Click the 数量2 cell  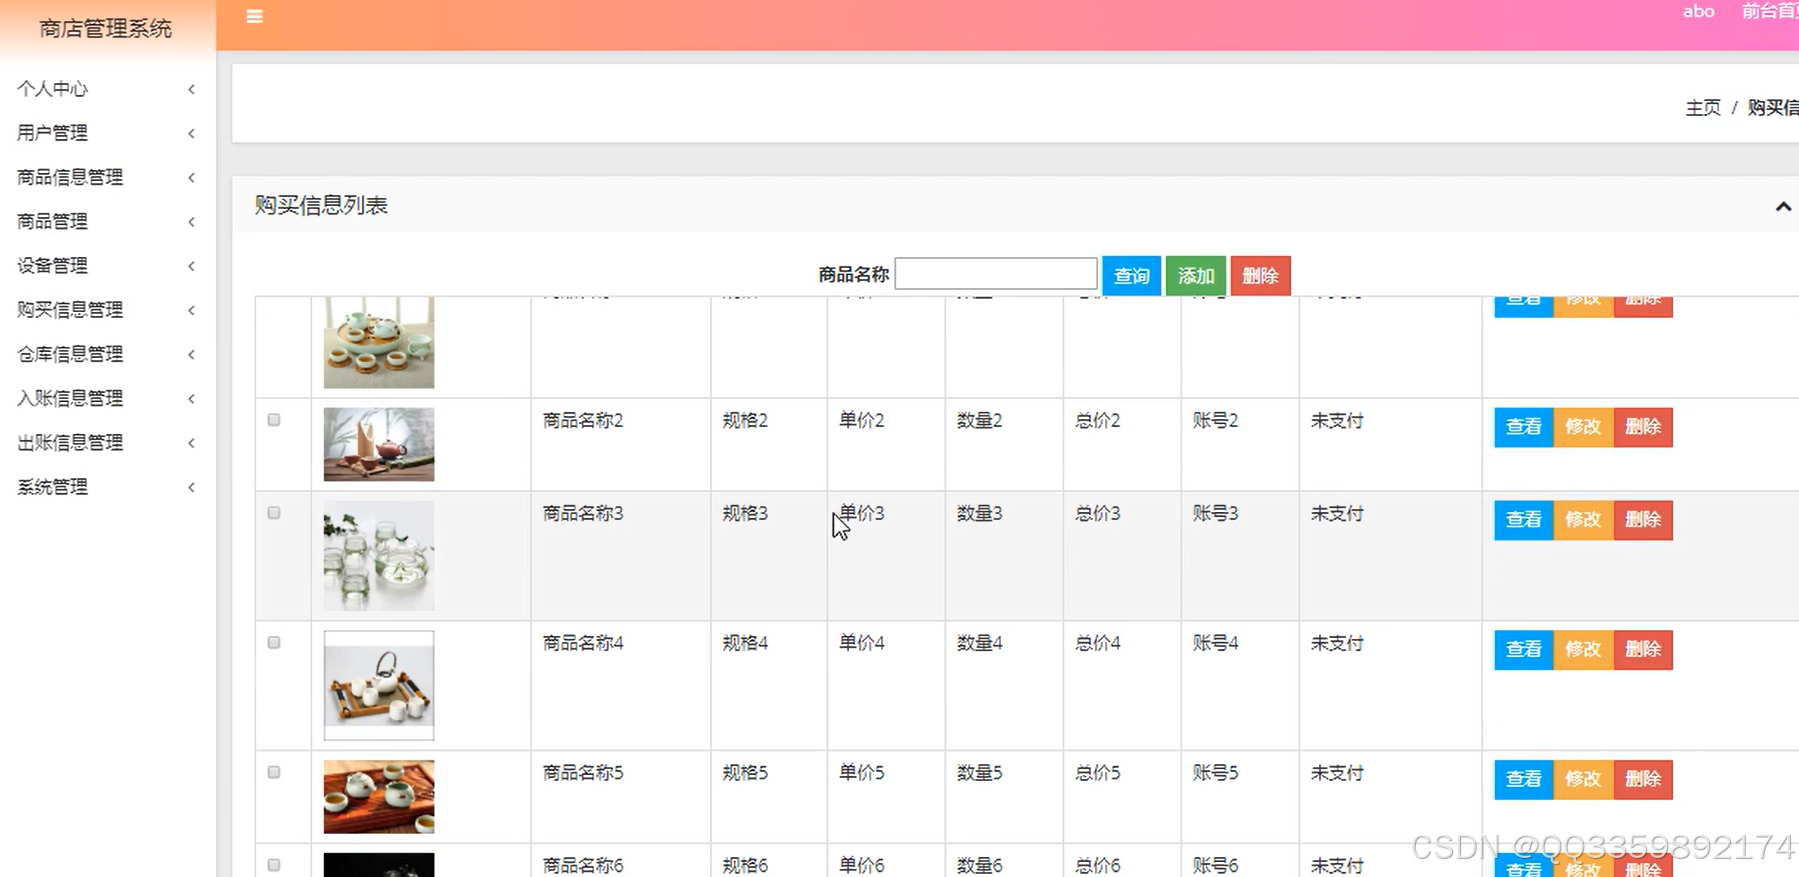coord(980,421)
